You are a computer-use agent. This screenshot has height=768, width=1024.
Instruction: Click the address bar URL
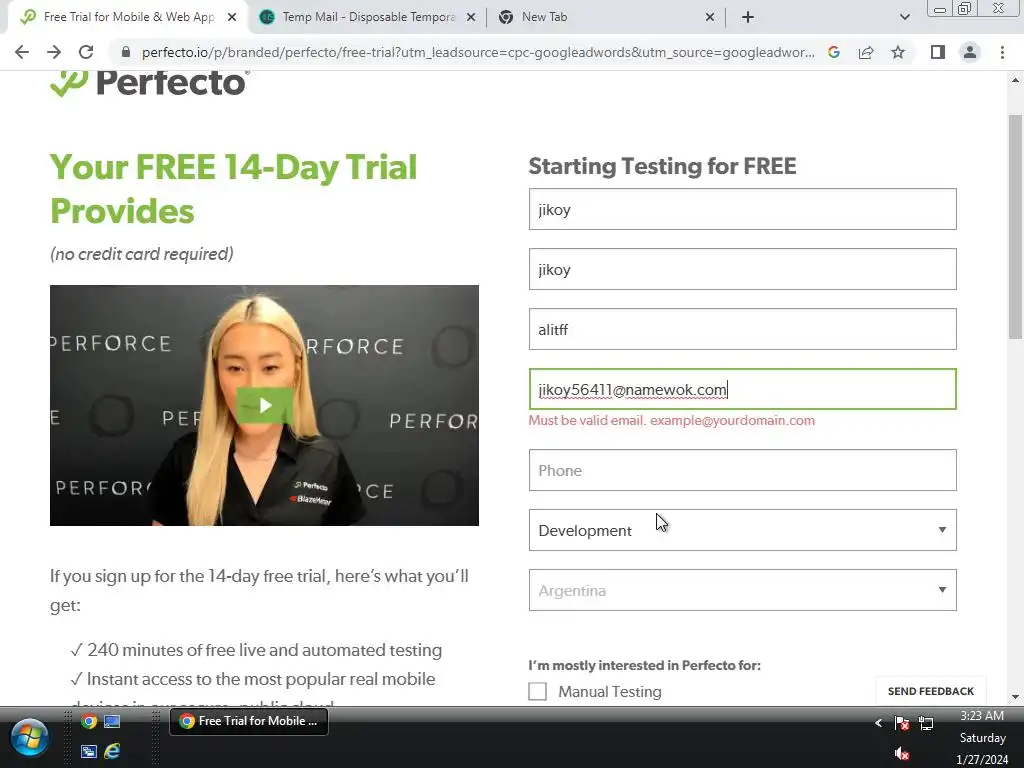478,52
